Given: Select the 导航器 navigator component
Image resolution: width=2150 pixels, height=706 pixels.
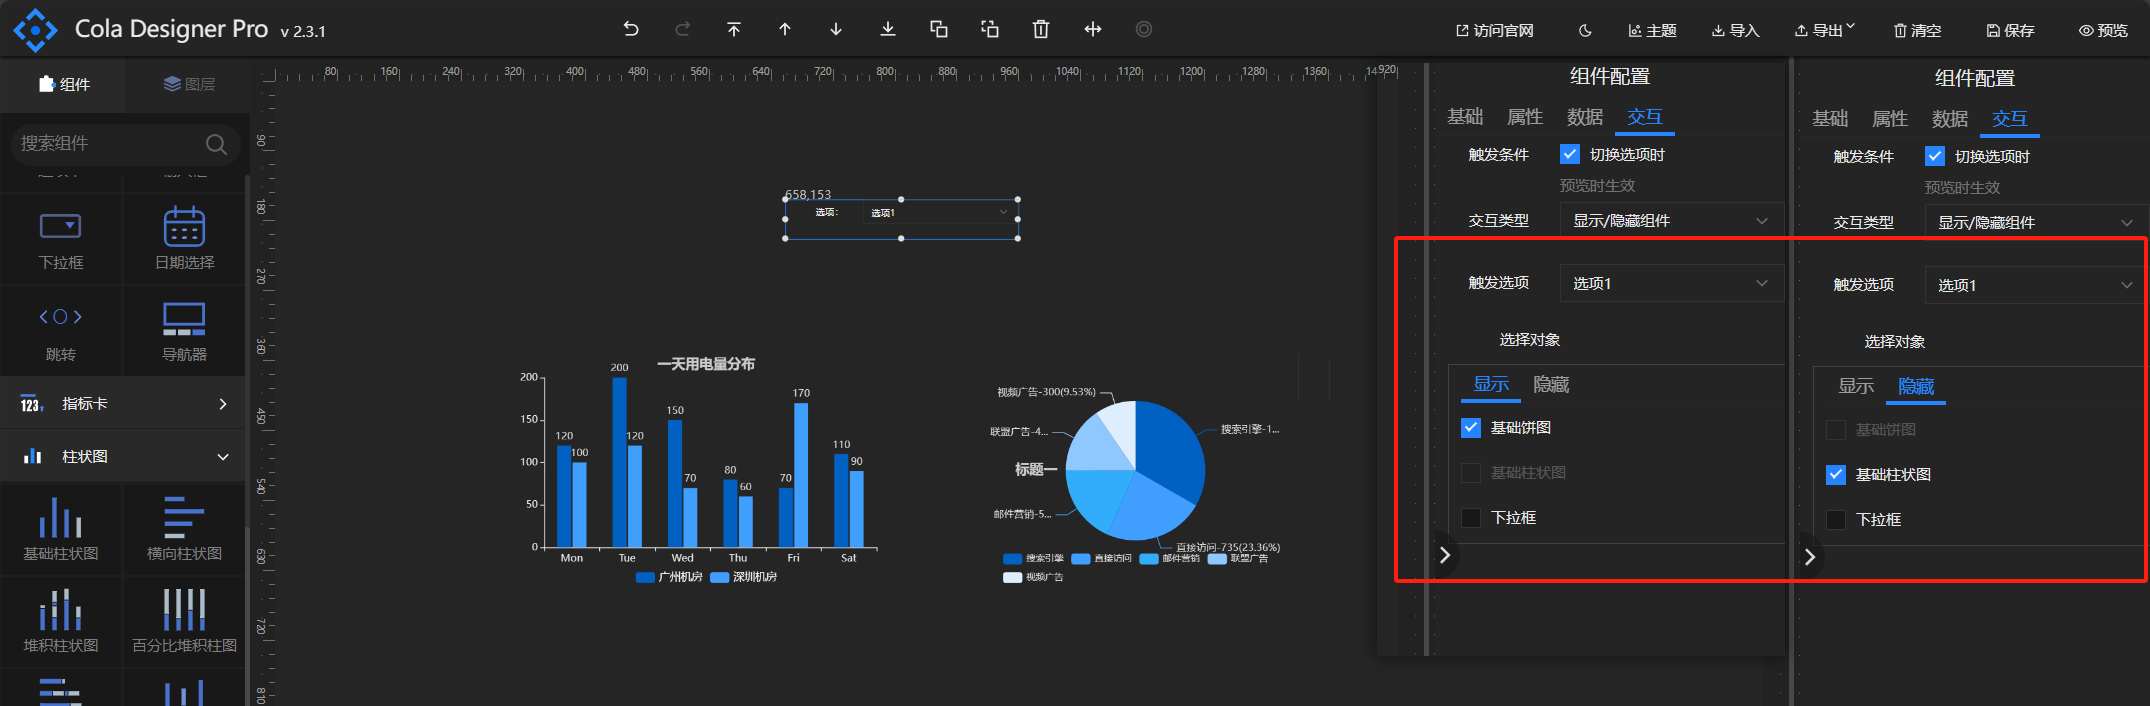Looking at the screenshot, I should [x=184, y=331].
